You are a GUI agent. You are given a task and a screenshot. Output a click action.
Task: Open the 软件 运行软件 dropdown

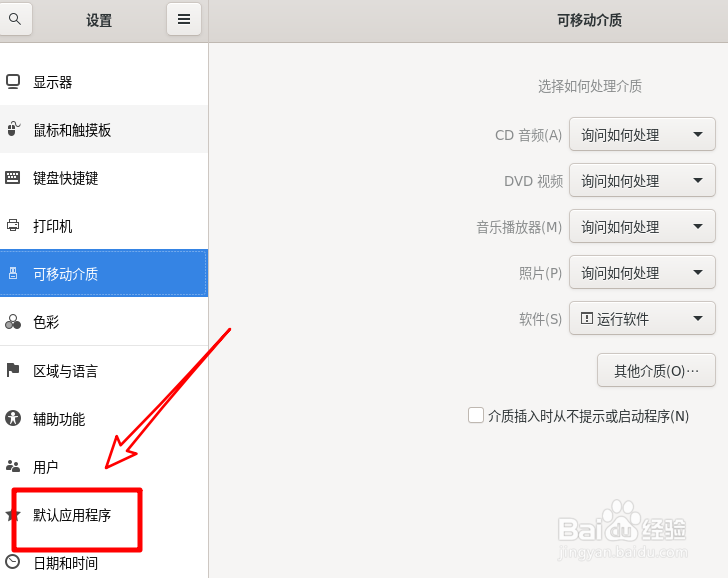[x=642, y=318]
